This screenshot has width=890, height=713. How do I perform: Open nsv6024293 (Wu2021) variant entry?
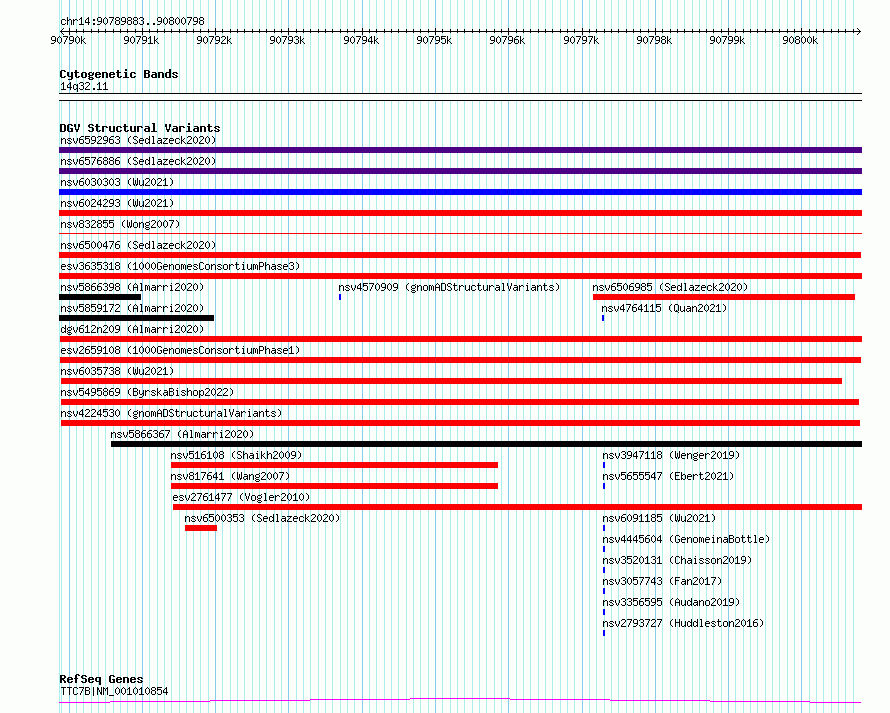click(117, 203)
